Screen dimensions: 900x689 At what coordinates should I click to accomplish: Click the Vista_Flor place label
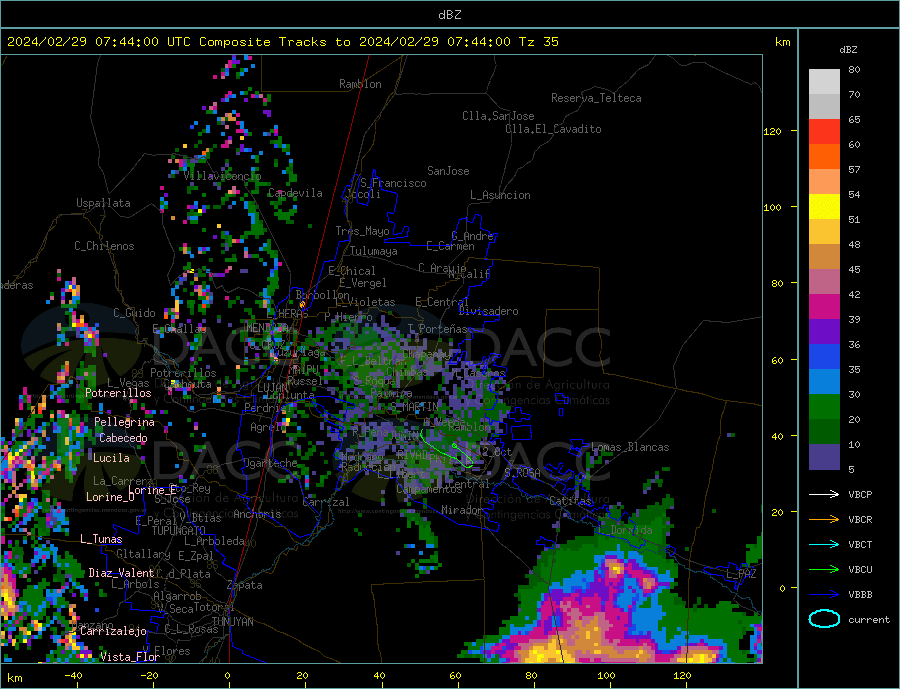tap(130, 657)
